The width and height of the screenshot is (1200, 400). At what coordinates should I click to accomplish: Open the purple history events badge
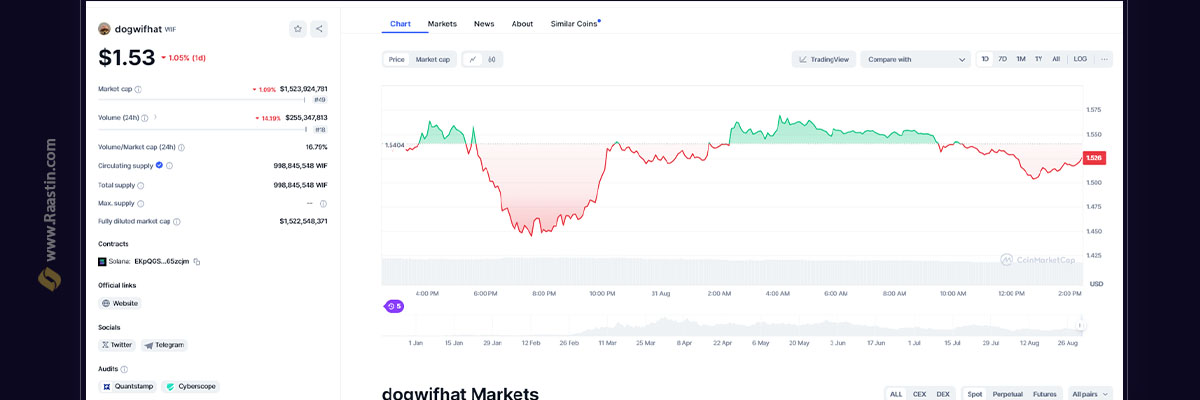click(394, 306)
